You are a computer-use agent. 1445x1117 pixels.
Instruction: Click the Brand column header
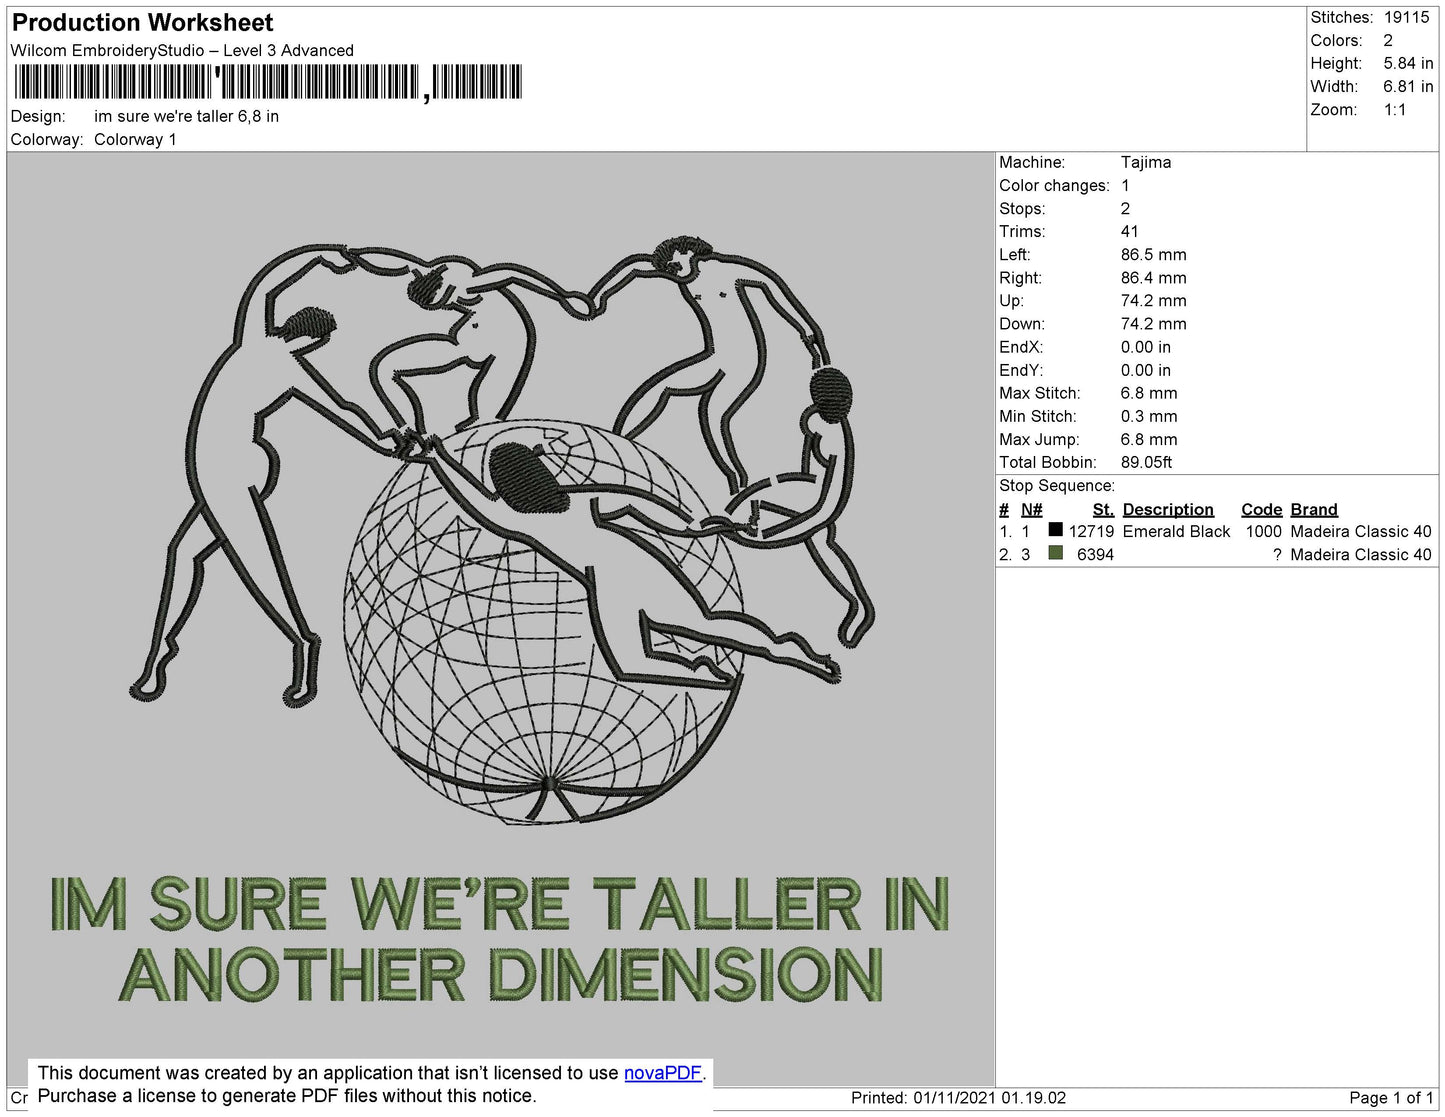click(1314, 509)
